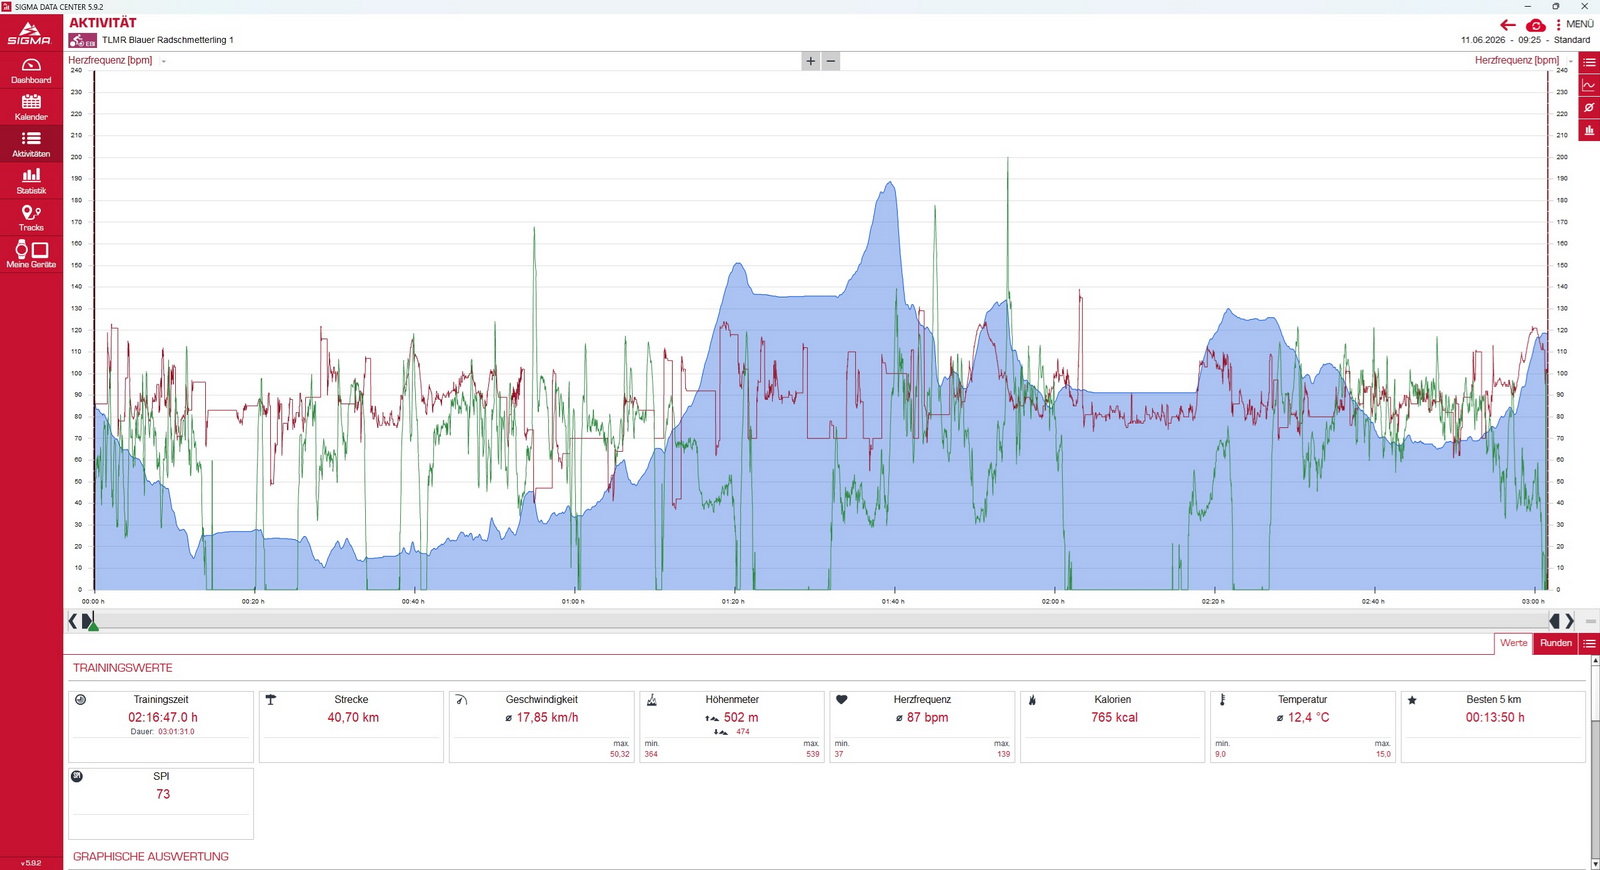Open the Tracks section
This screenshot has width=1600, height=870.
pyautogui.click(x=31, y=218)
